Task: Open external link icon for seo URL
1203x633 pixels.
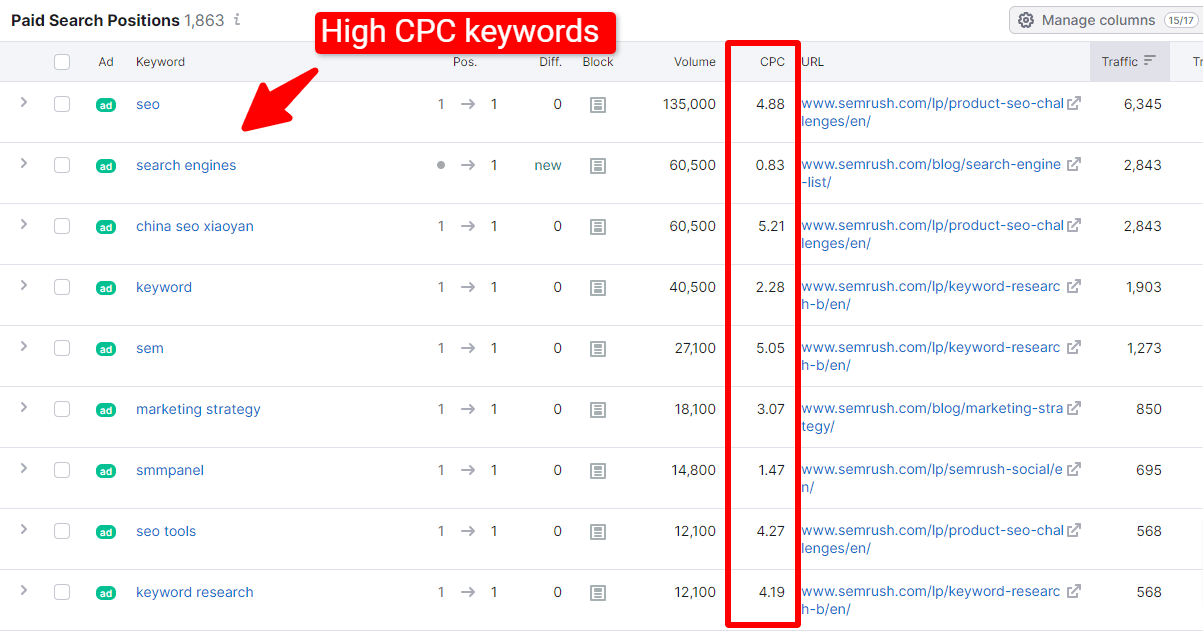Action: click(x=1074, y=103)
